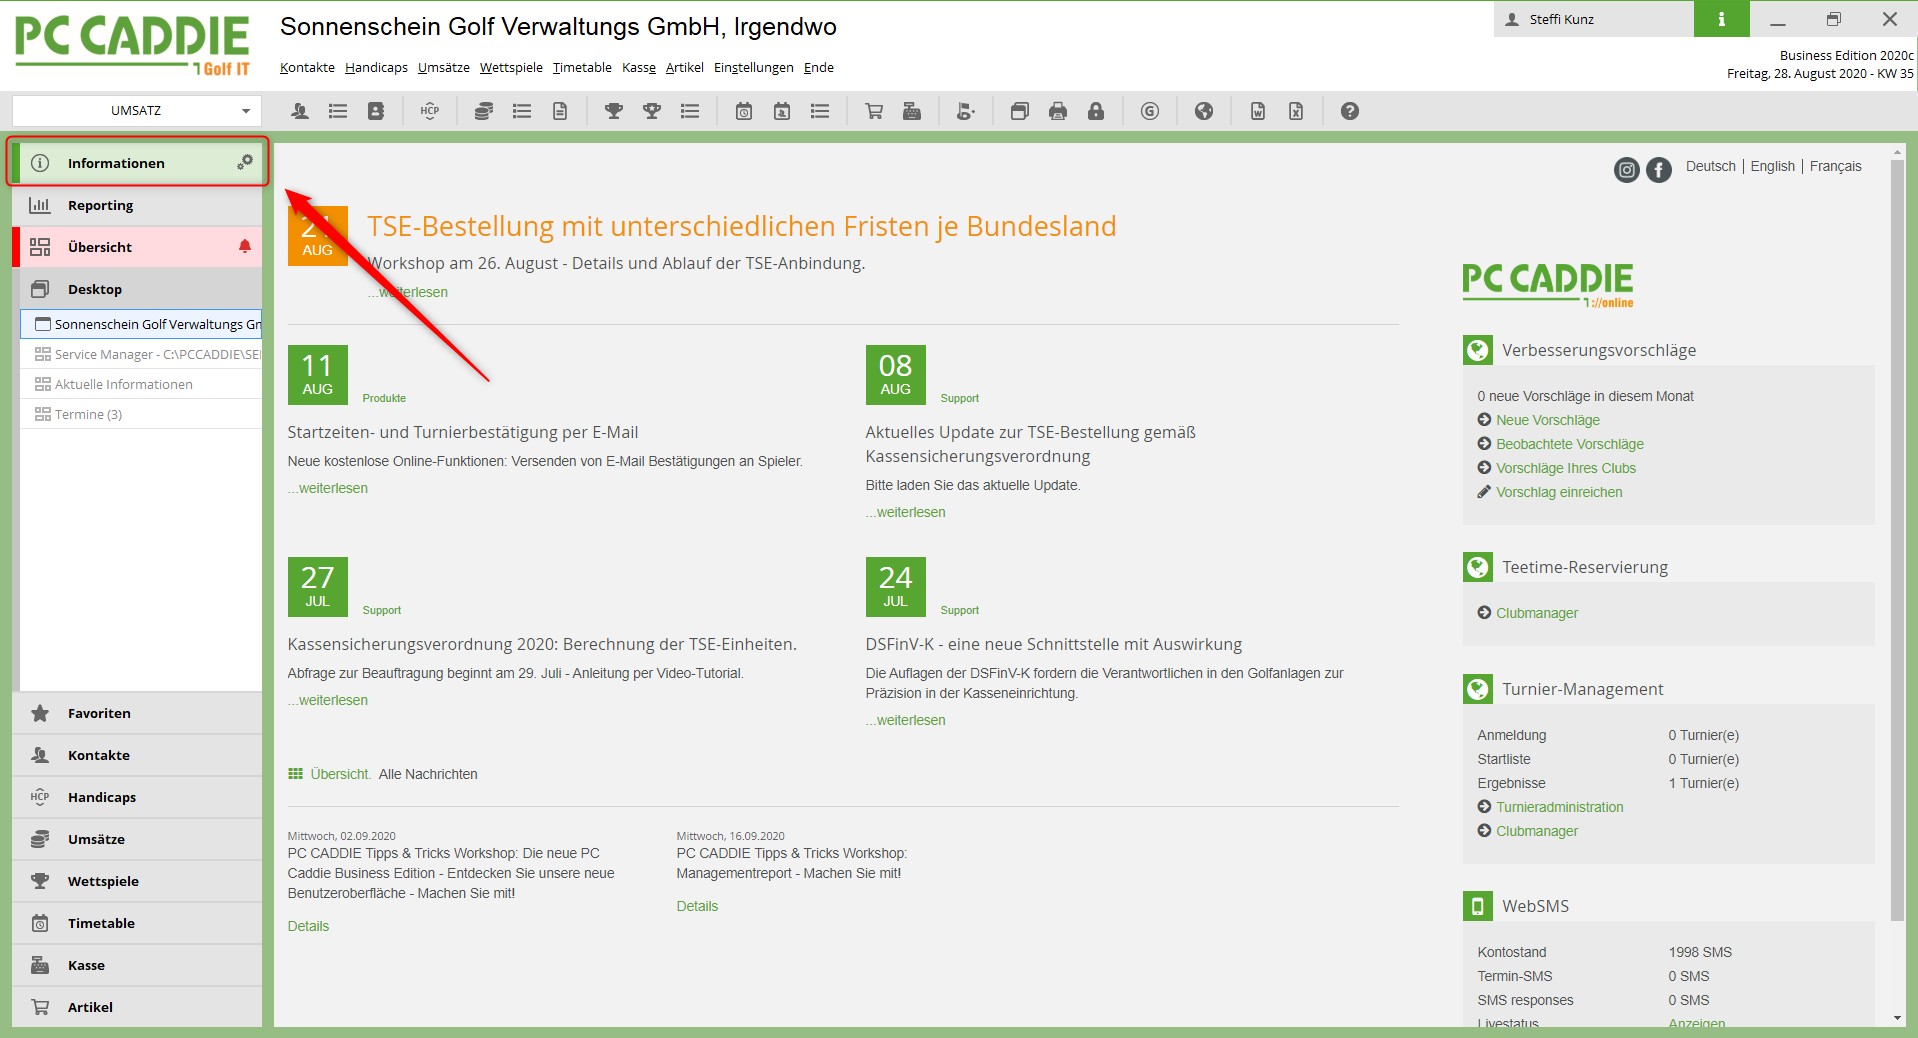This screenshot has width=1918, height=1038.
Task: Open the HCP handicap toolbar icon
Action: 430,111
